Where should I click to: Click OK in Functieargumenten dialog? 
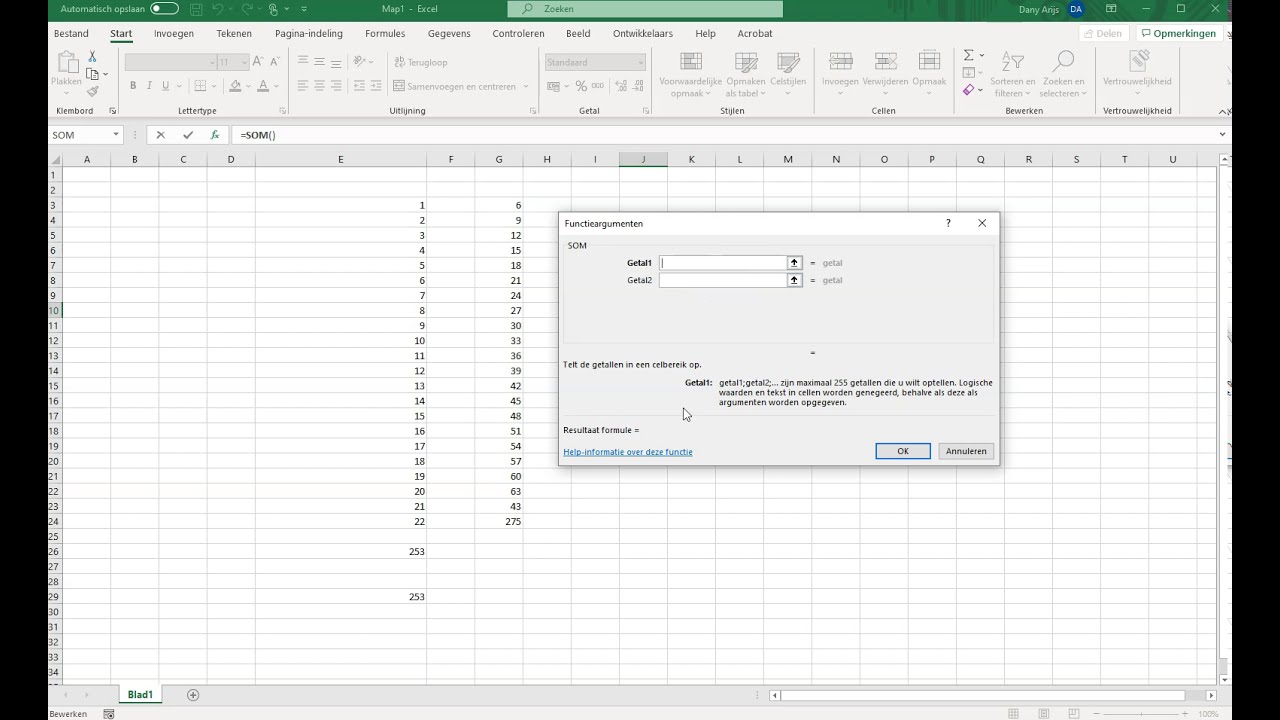point(903,451)
